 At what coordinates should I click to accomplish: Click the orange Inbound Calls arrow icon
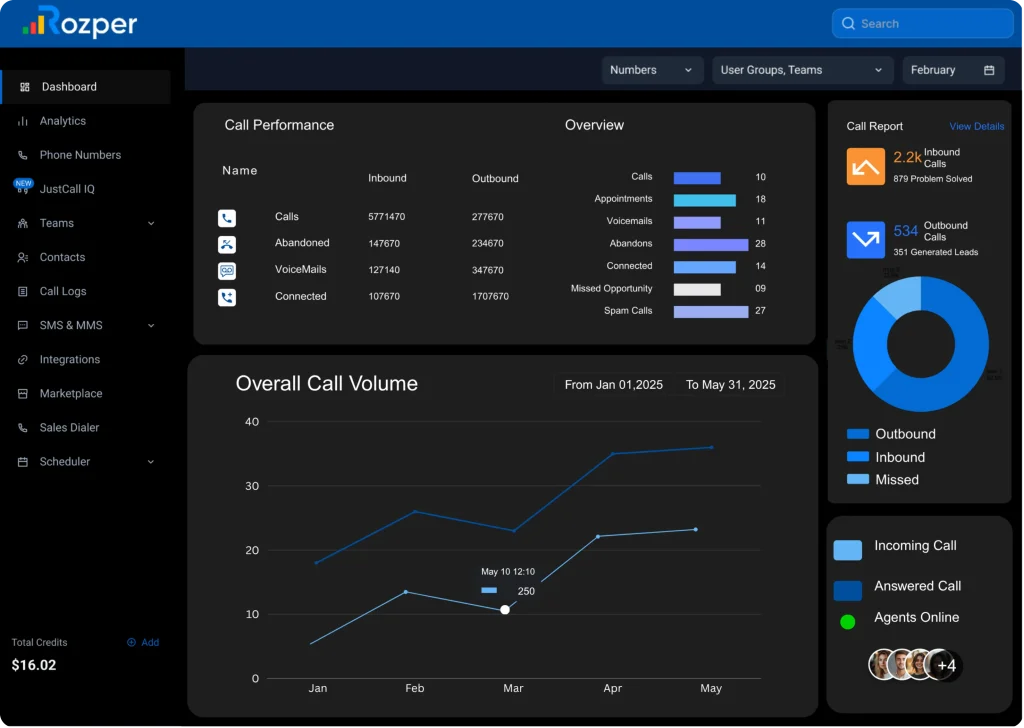(x=865, y=166)
